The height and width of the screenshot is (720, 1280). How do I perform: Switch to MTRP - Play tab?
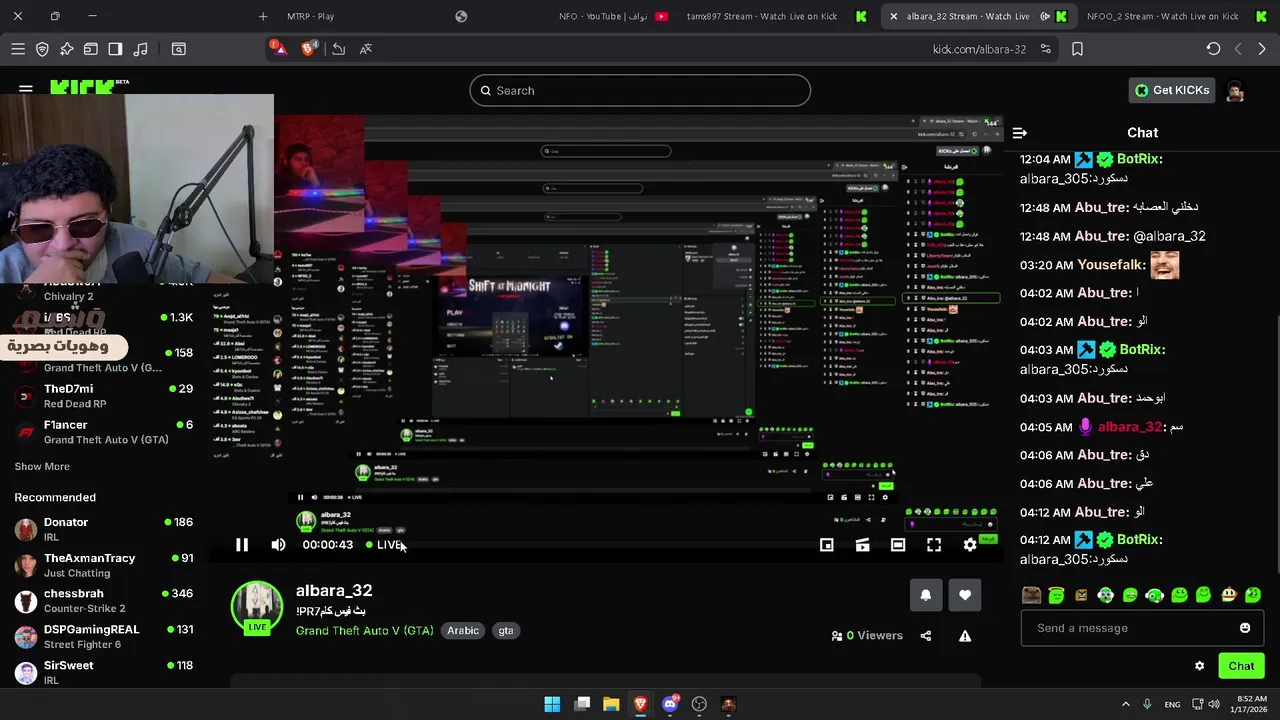click(x=310, y=16)
